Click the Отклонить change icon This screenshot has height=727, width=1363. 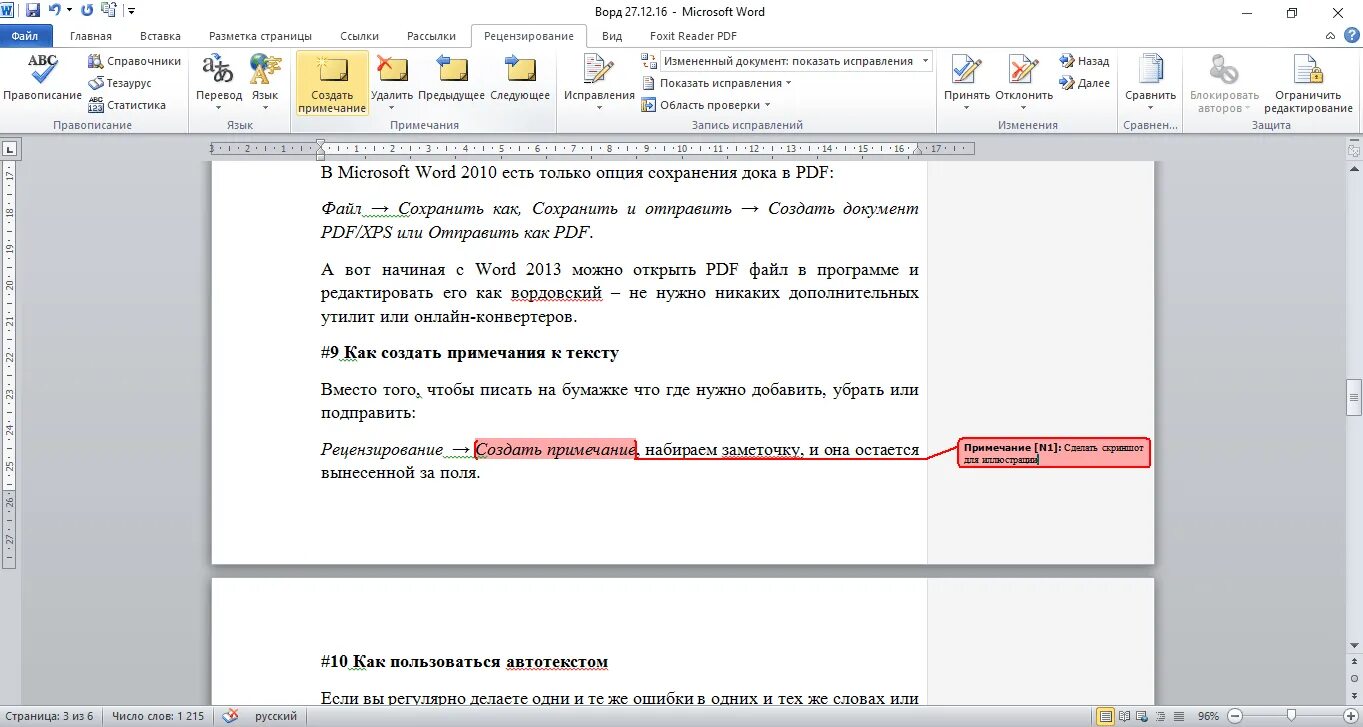(1024, 70)
